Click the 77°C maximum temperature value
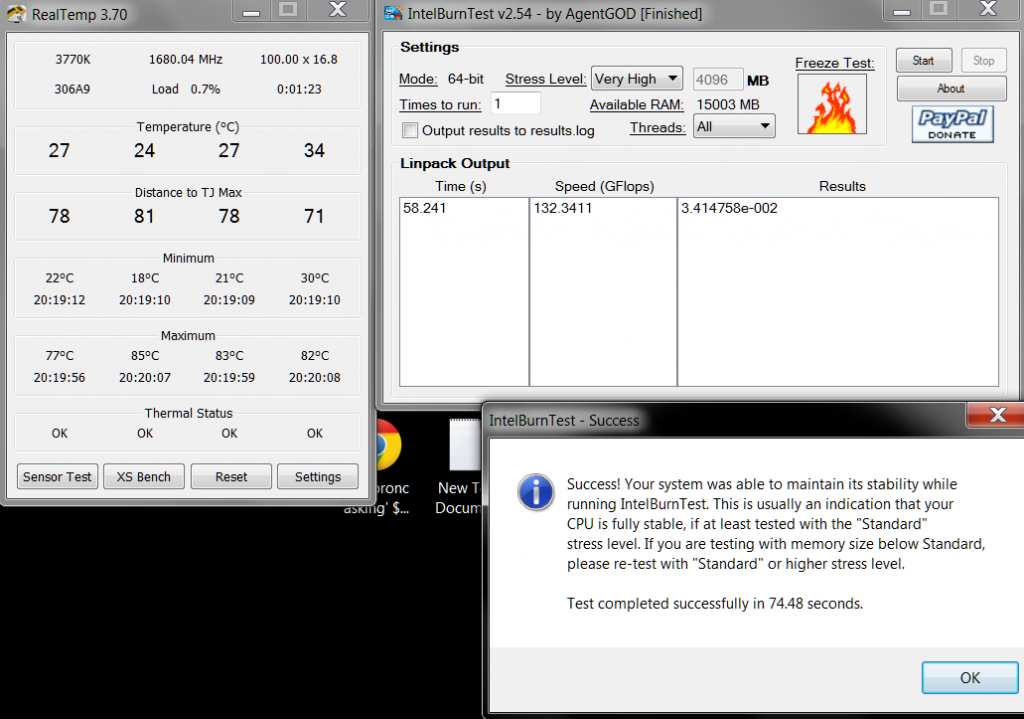 [x=59, y=356]
